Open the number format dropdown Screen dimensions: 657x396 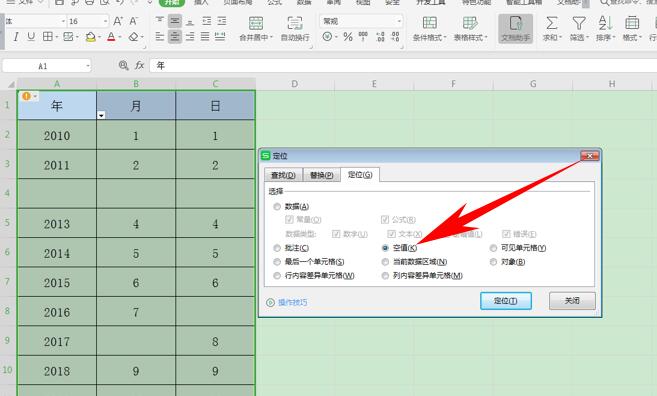(399, 21)
